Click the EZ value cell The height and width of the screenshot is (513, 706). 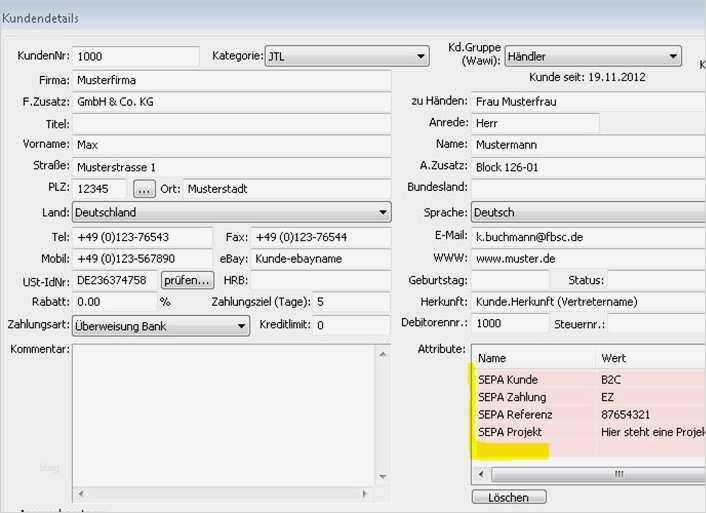point(652,397)
